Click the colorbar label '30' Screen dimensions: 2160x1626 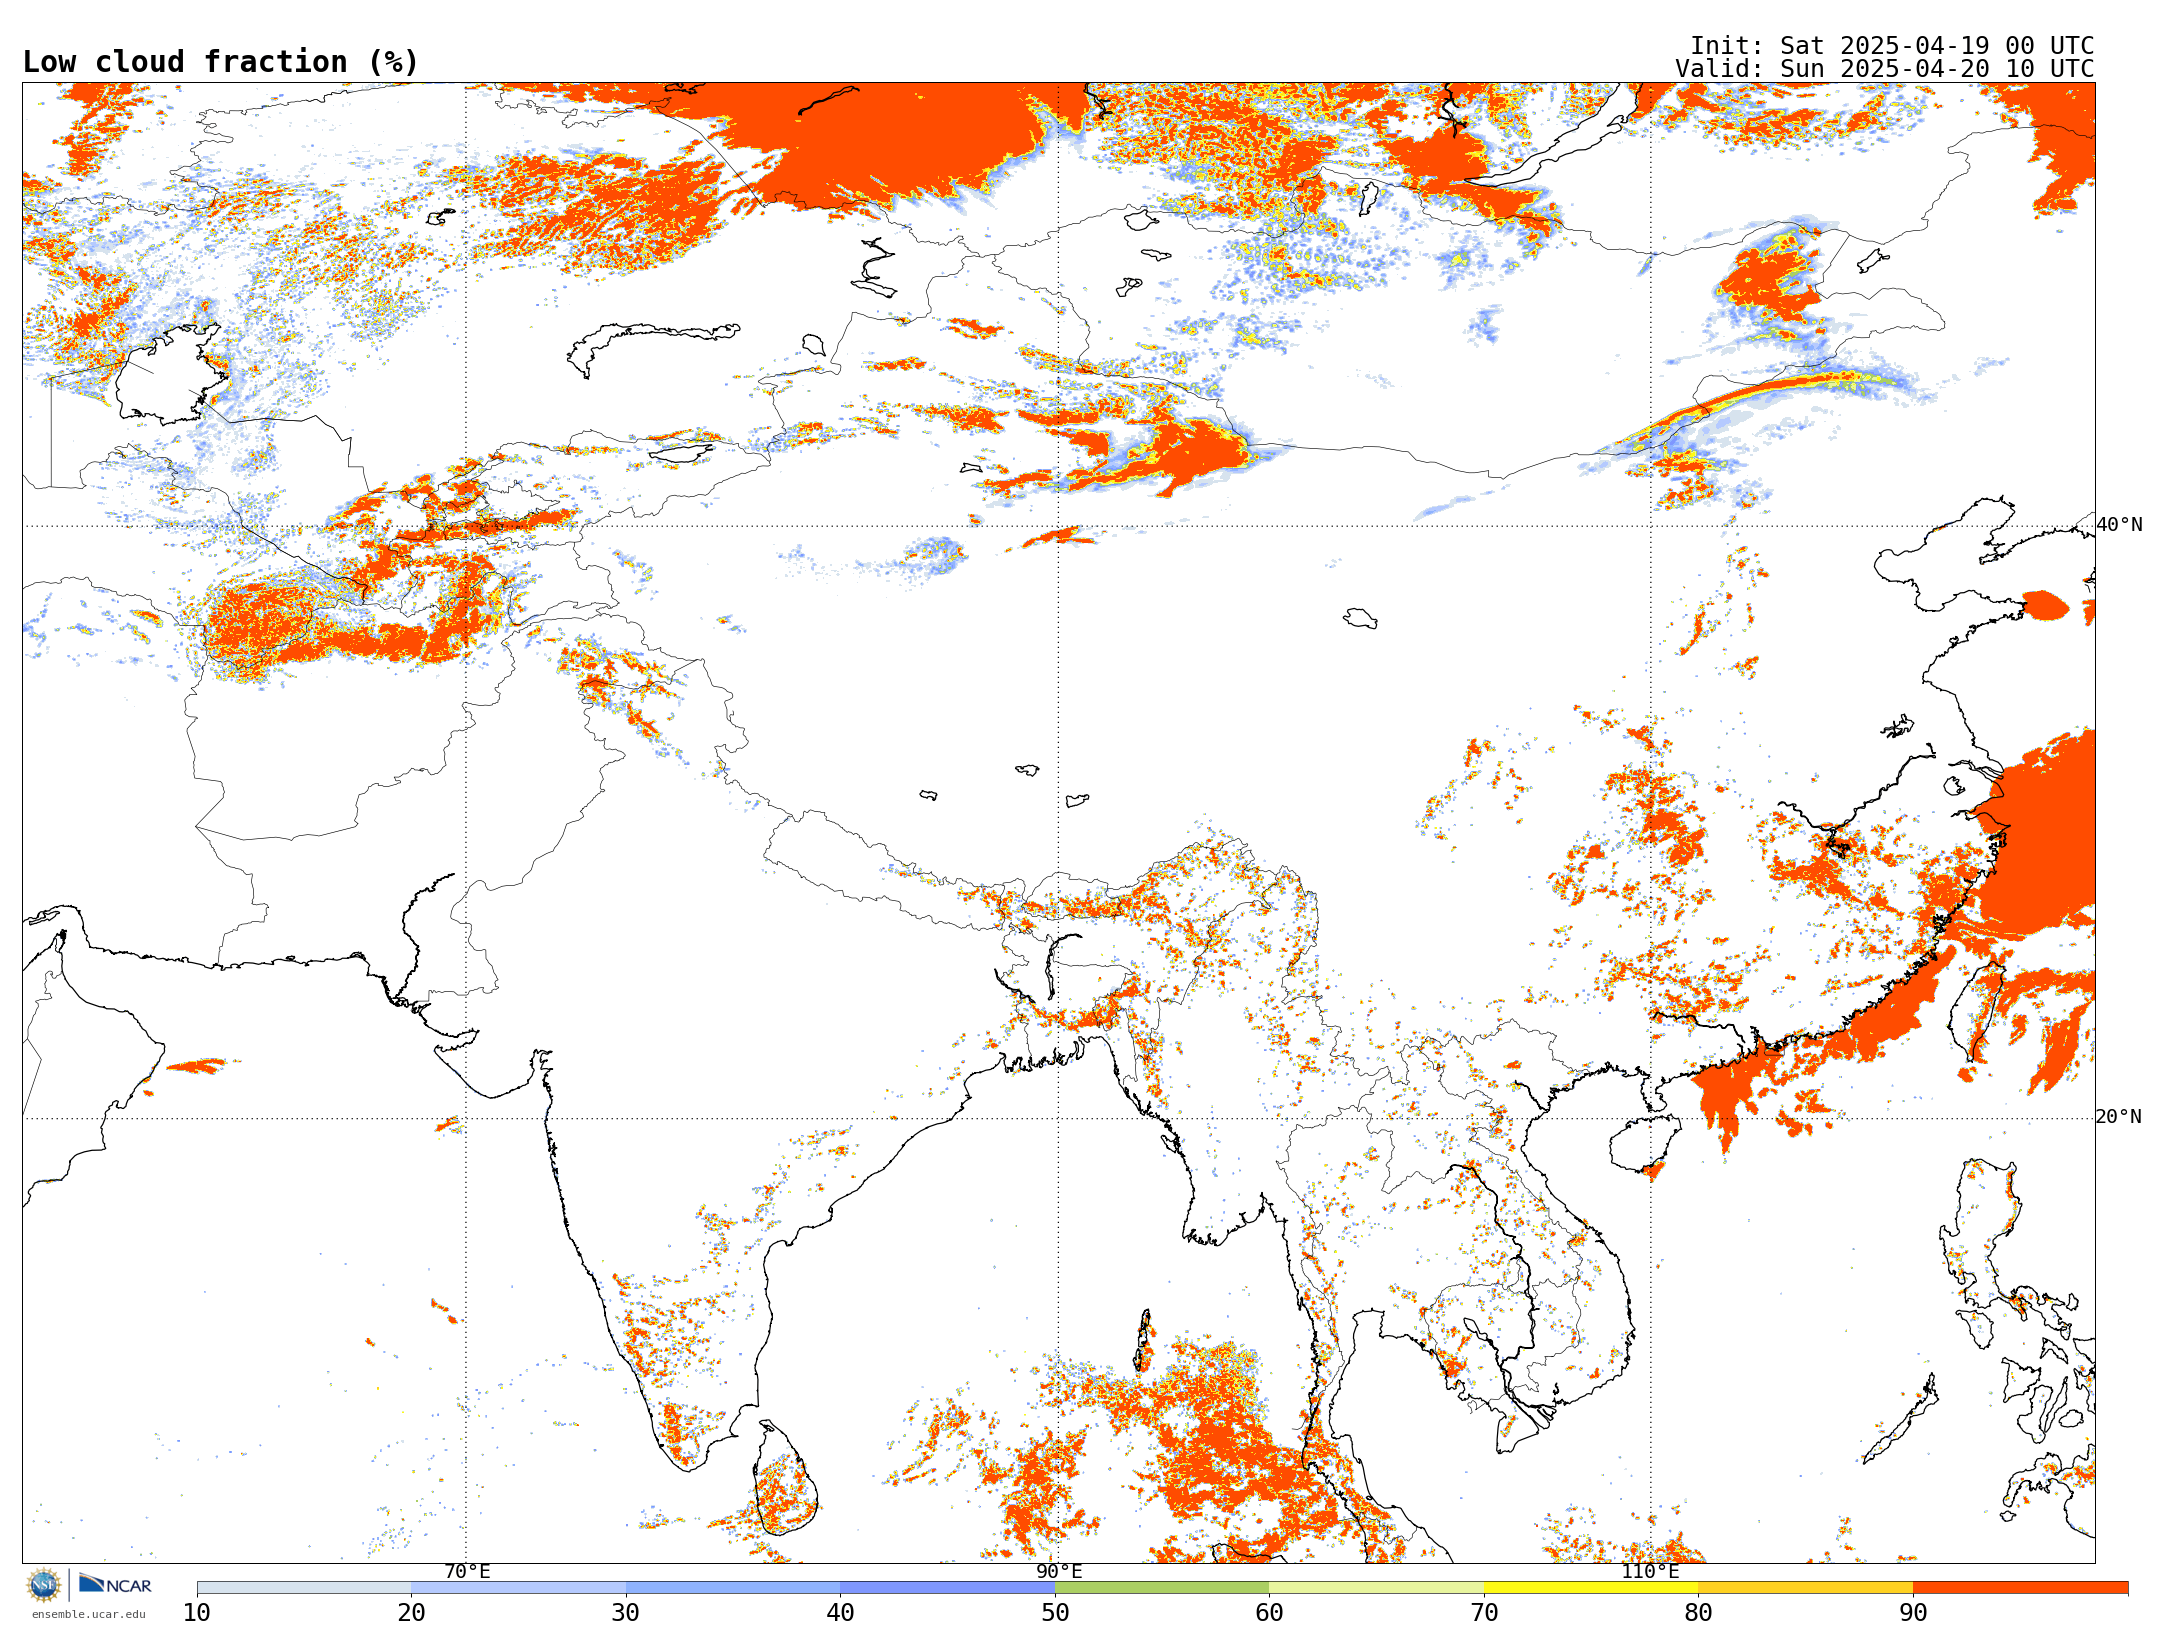coord(626,1612)
